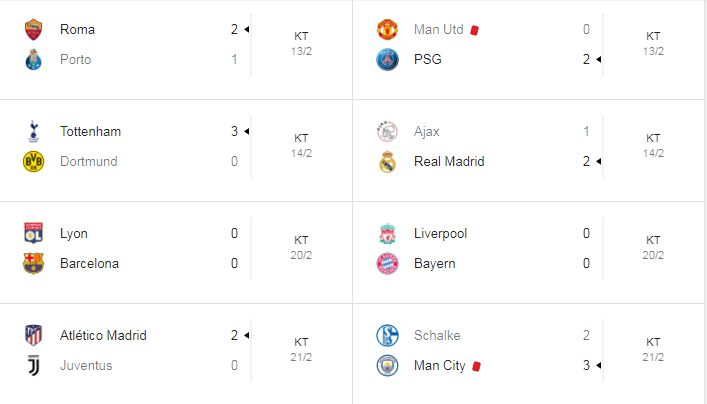Click the Porto club crest icon
Image resolution: width=707 pixels, height=404 pixels.
33,60
